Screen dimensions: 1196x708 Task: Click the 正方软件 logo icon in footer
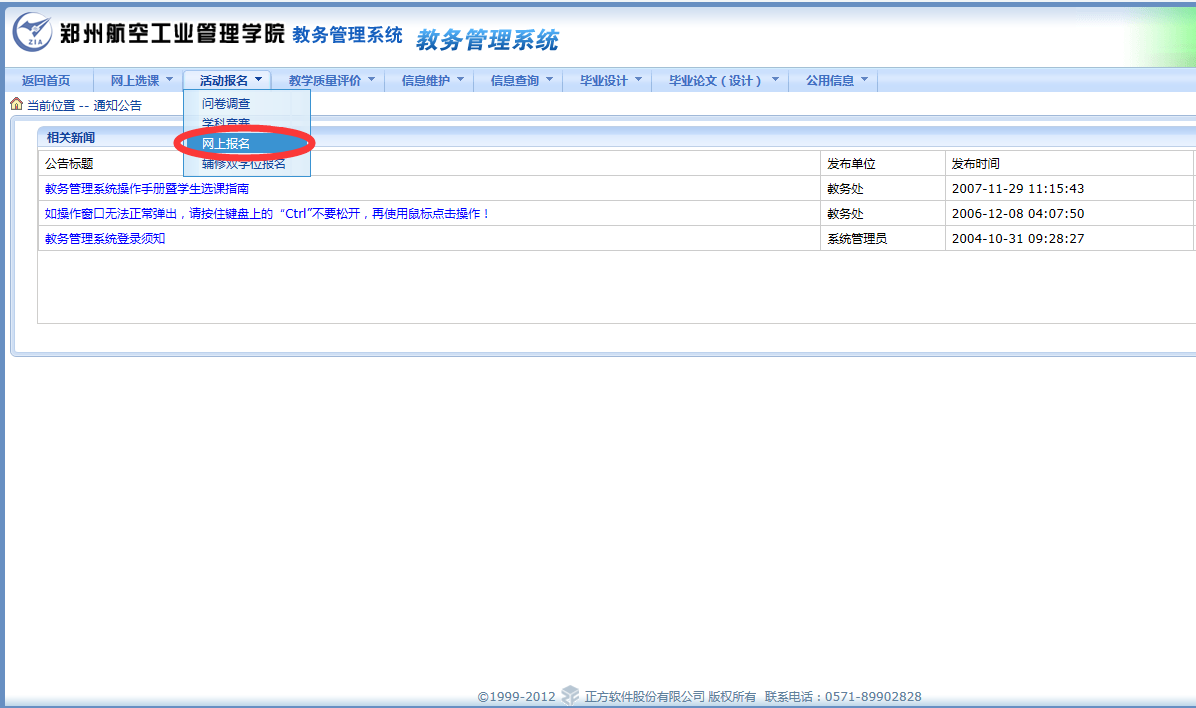click(x=570, y=695)
